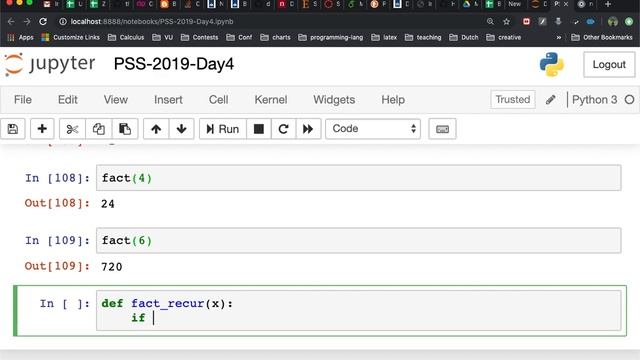Reload the page in the browser
Image resolution: width=640 pixels, height=360 pixels.
tap(43, 22)
